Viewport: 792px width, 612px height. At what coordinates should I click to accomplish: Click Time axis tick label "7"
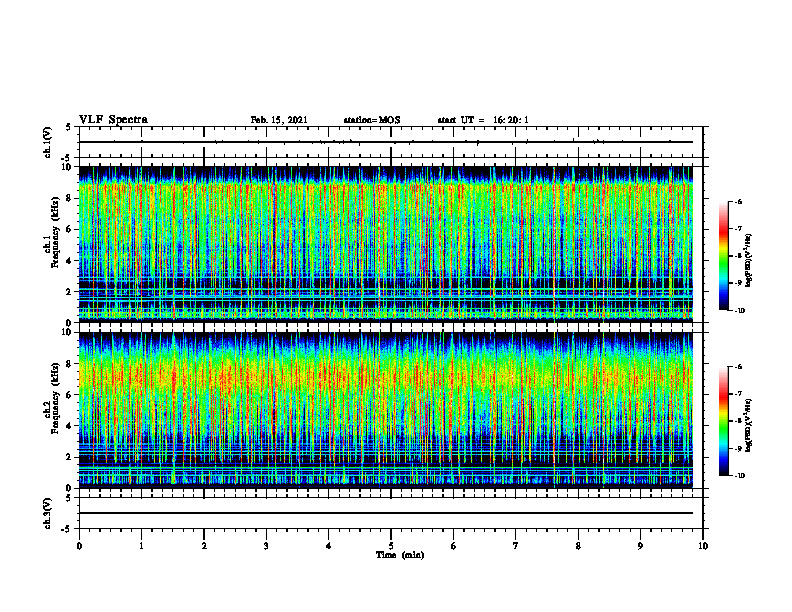pyautogui.click(x=516, y=546)
